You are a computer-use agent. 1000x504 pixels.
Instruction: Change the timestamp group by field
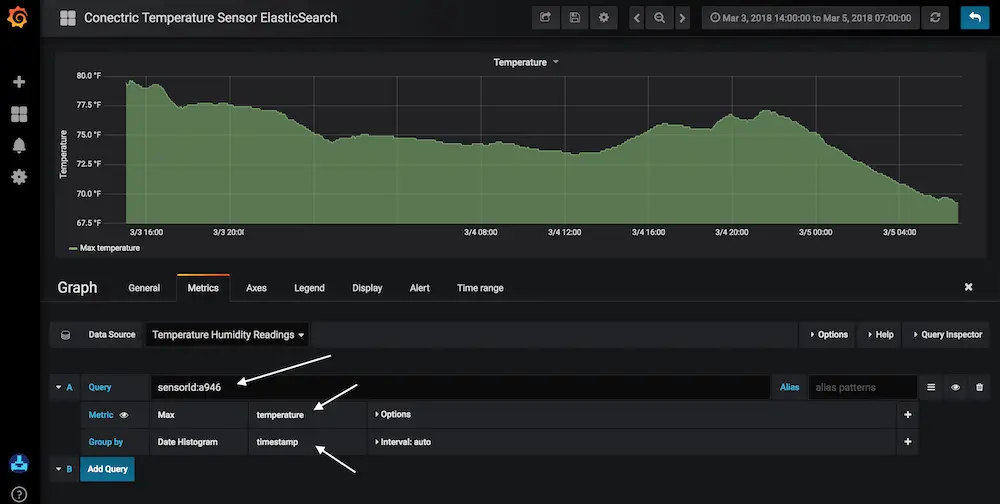pyautogui.click(x=307, y=441)
